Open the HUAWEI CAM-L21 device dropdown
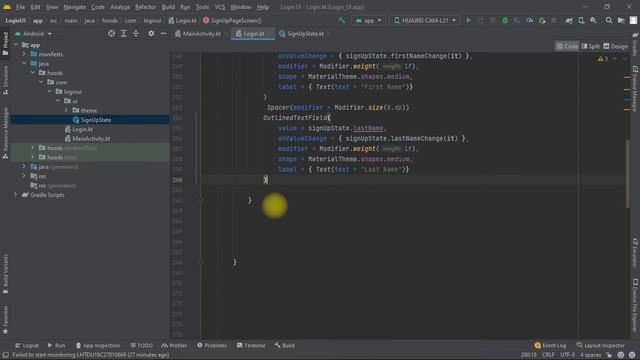This screenshot has height=360, width=640. coord(425,20)
